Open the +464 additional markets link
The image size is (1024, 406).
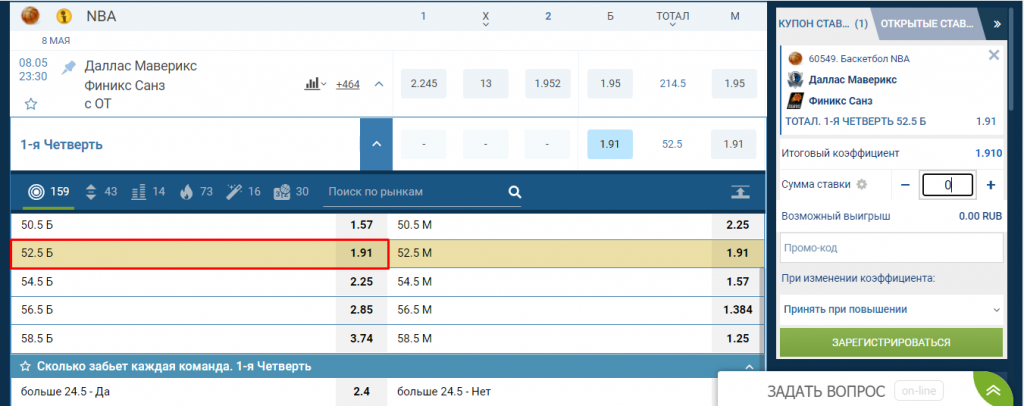pos(348,84)
